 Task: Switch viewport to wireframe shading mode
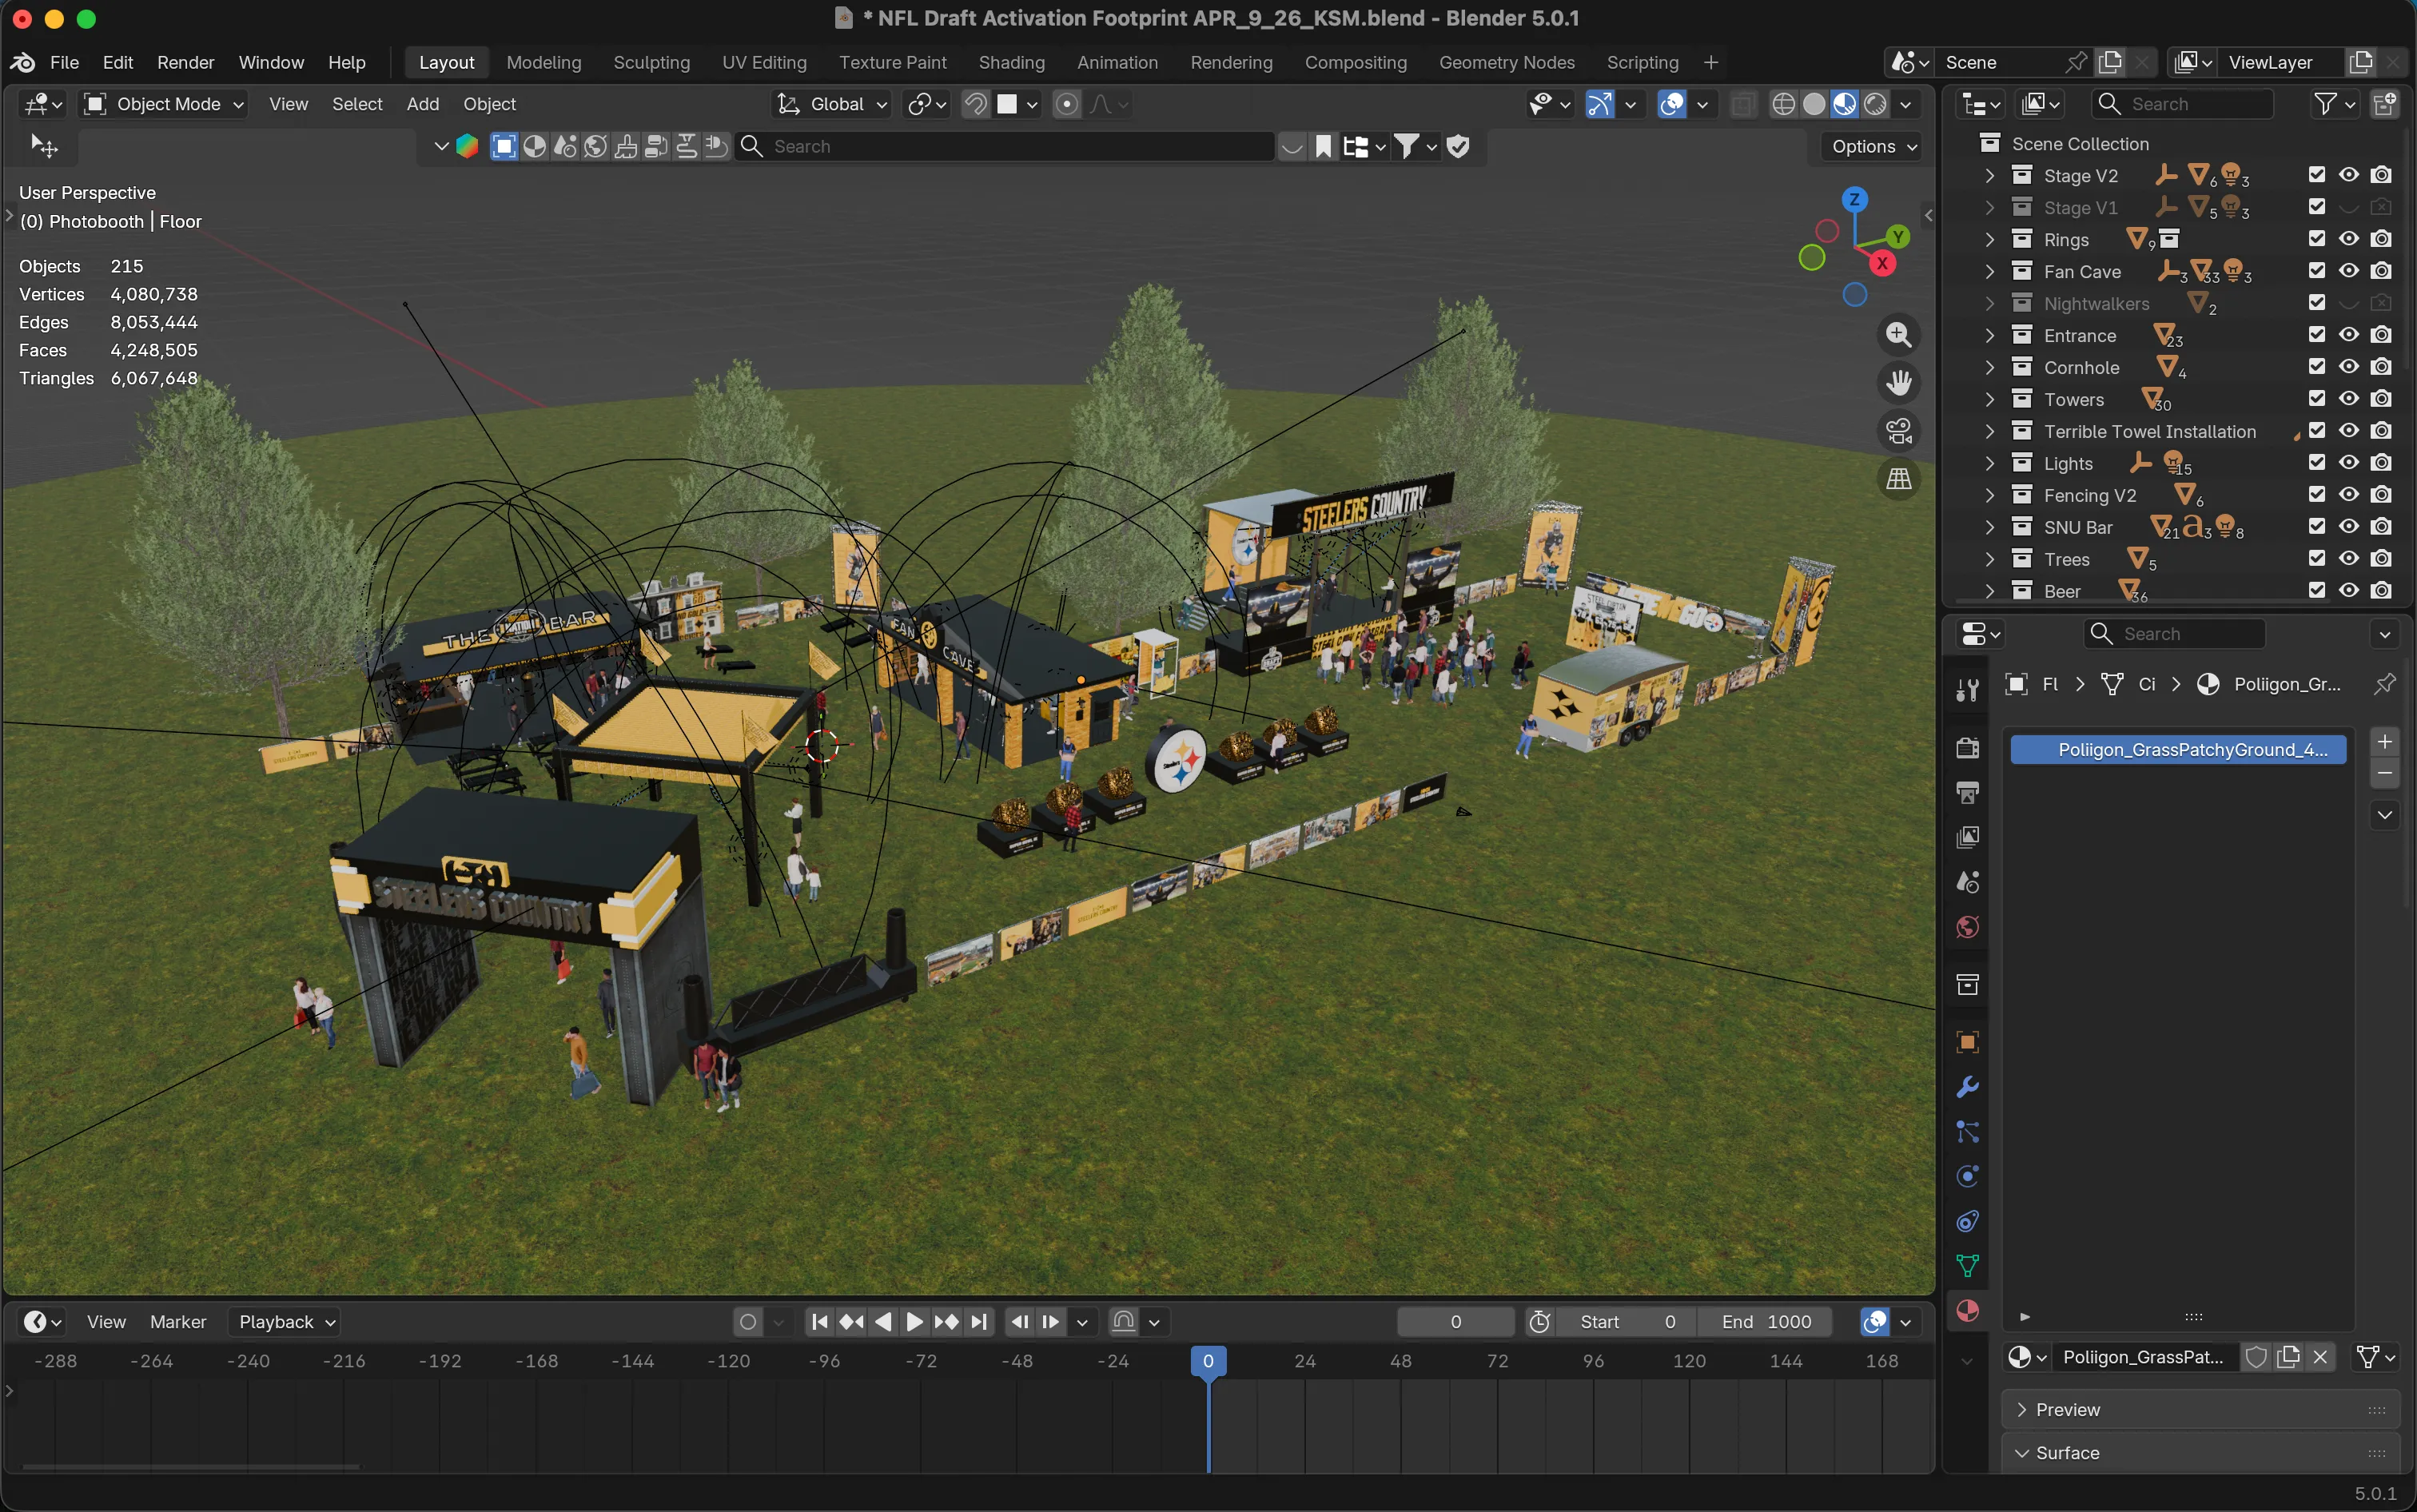(x=1783, y=104)
